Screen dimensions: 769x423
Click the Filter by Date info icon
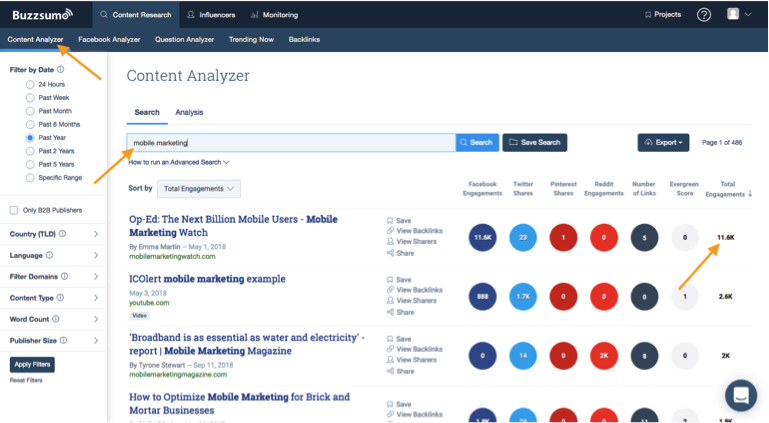coord(61,70)
